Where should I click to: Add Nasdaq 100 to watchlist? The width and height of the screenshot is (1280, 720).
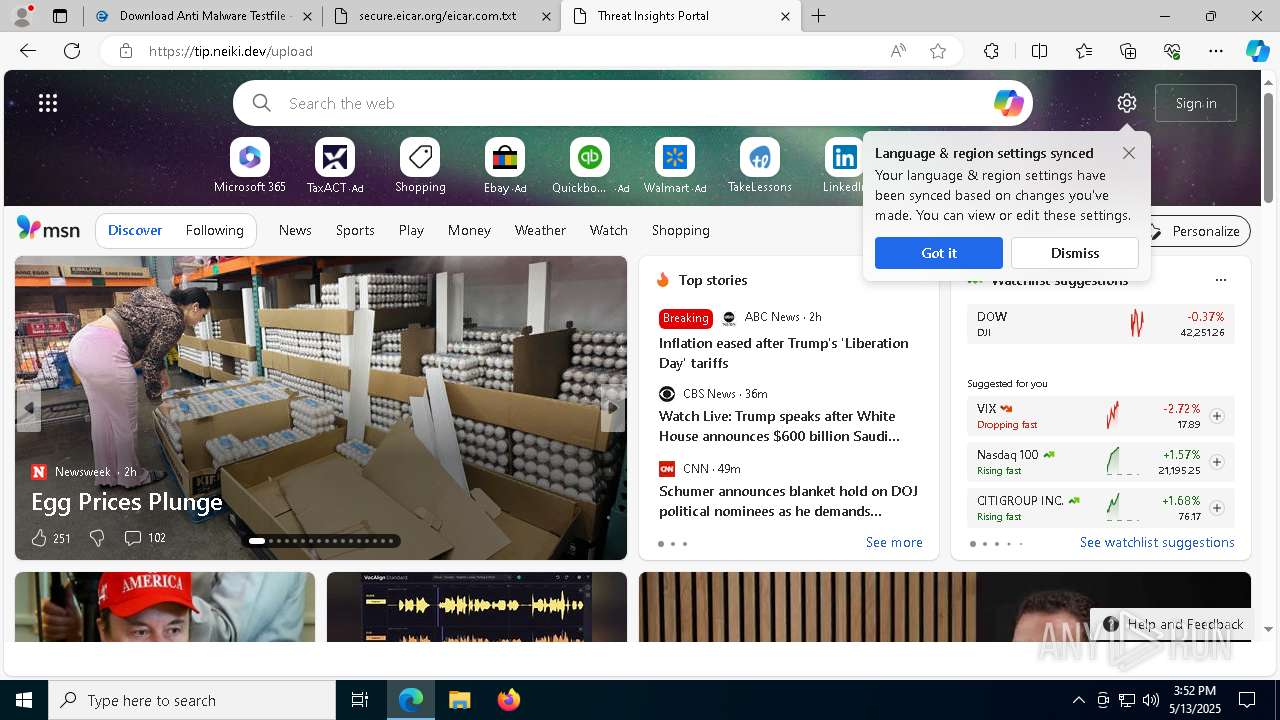tap(1217, 462)
